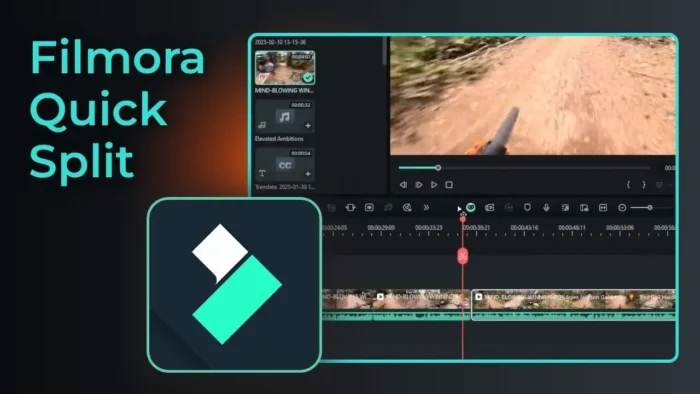Step back to the previous frame

pos(403,185)
